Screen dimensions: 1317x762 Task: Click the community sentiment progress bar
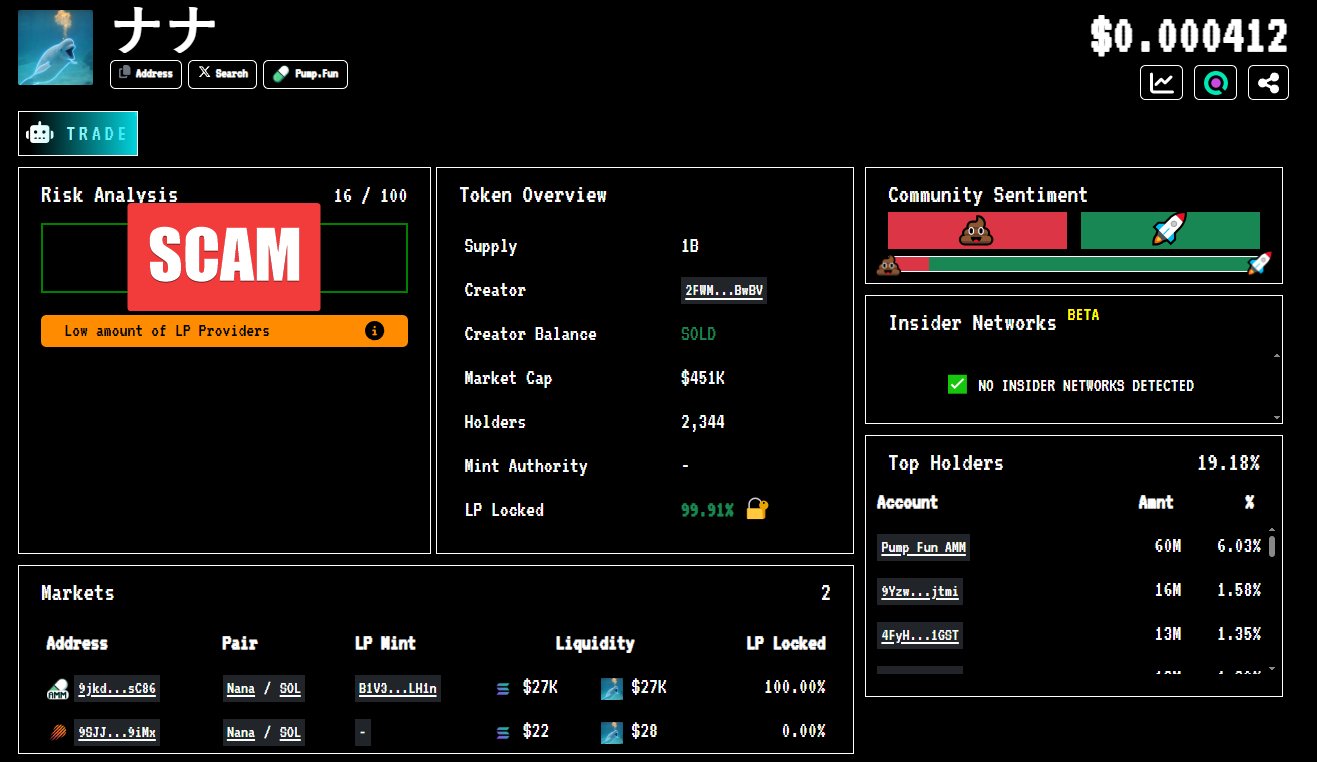[x=1074, y=264]
